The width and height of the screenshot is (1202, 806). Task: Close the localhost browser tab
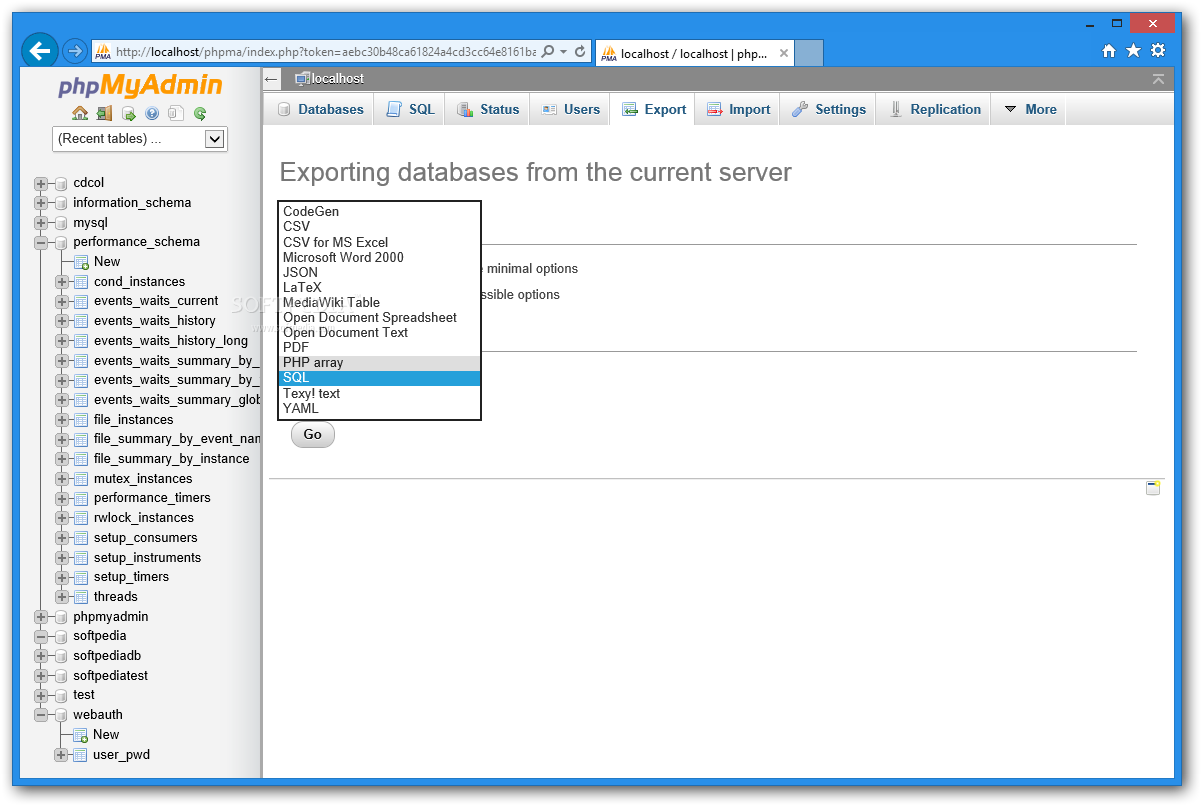pyautogui.click(x=784, y=54)
